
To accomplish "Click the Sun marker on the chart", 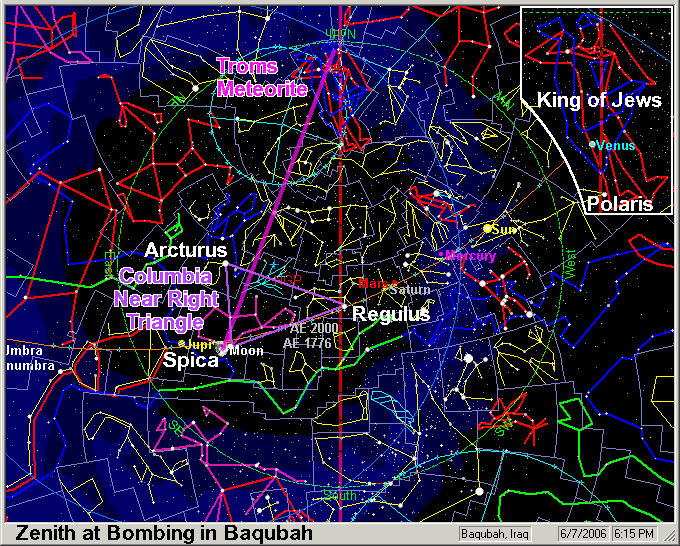I will tap(487, 229).
